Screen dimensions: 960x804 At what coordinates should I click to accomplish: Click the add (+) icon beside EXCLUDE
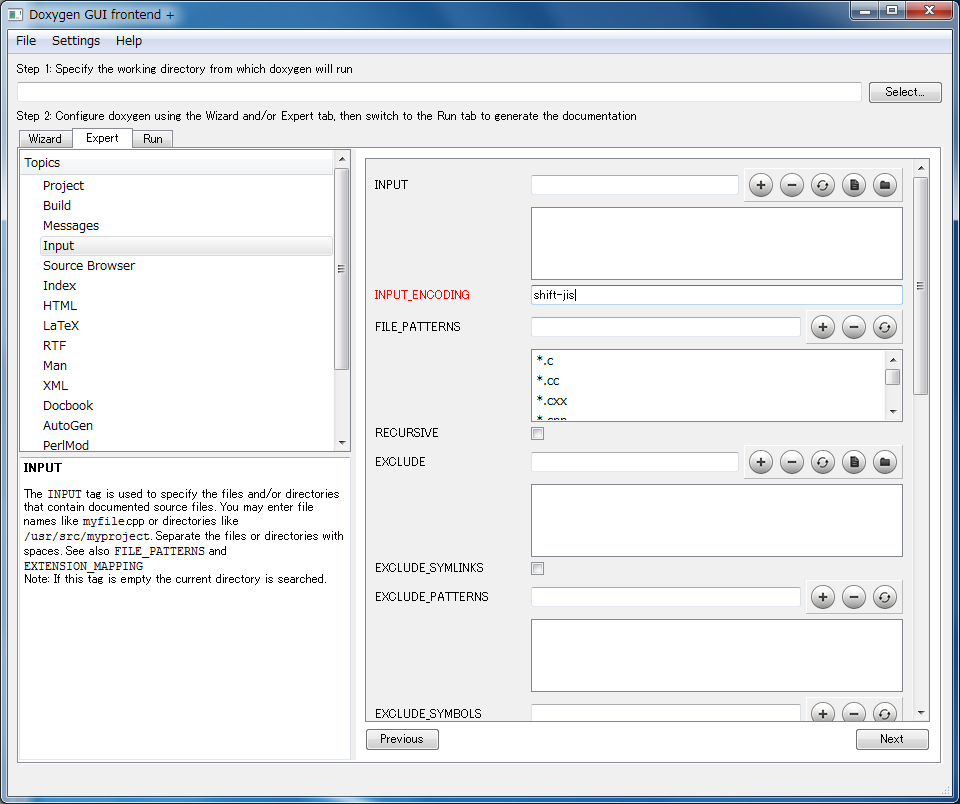[x=761, y=462]
